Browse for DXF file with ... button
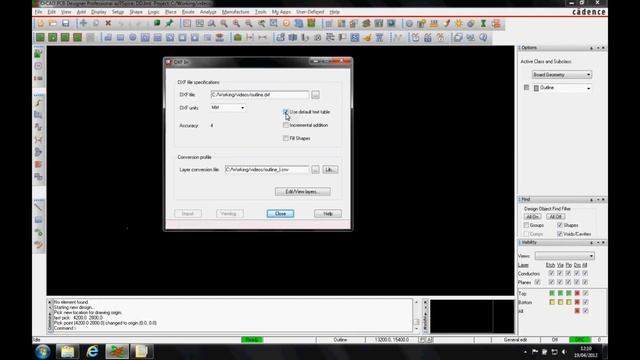 coord(316,95)
